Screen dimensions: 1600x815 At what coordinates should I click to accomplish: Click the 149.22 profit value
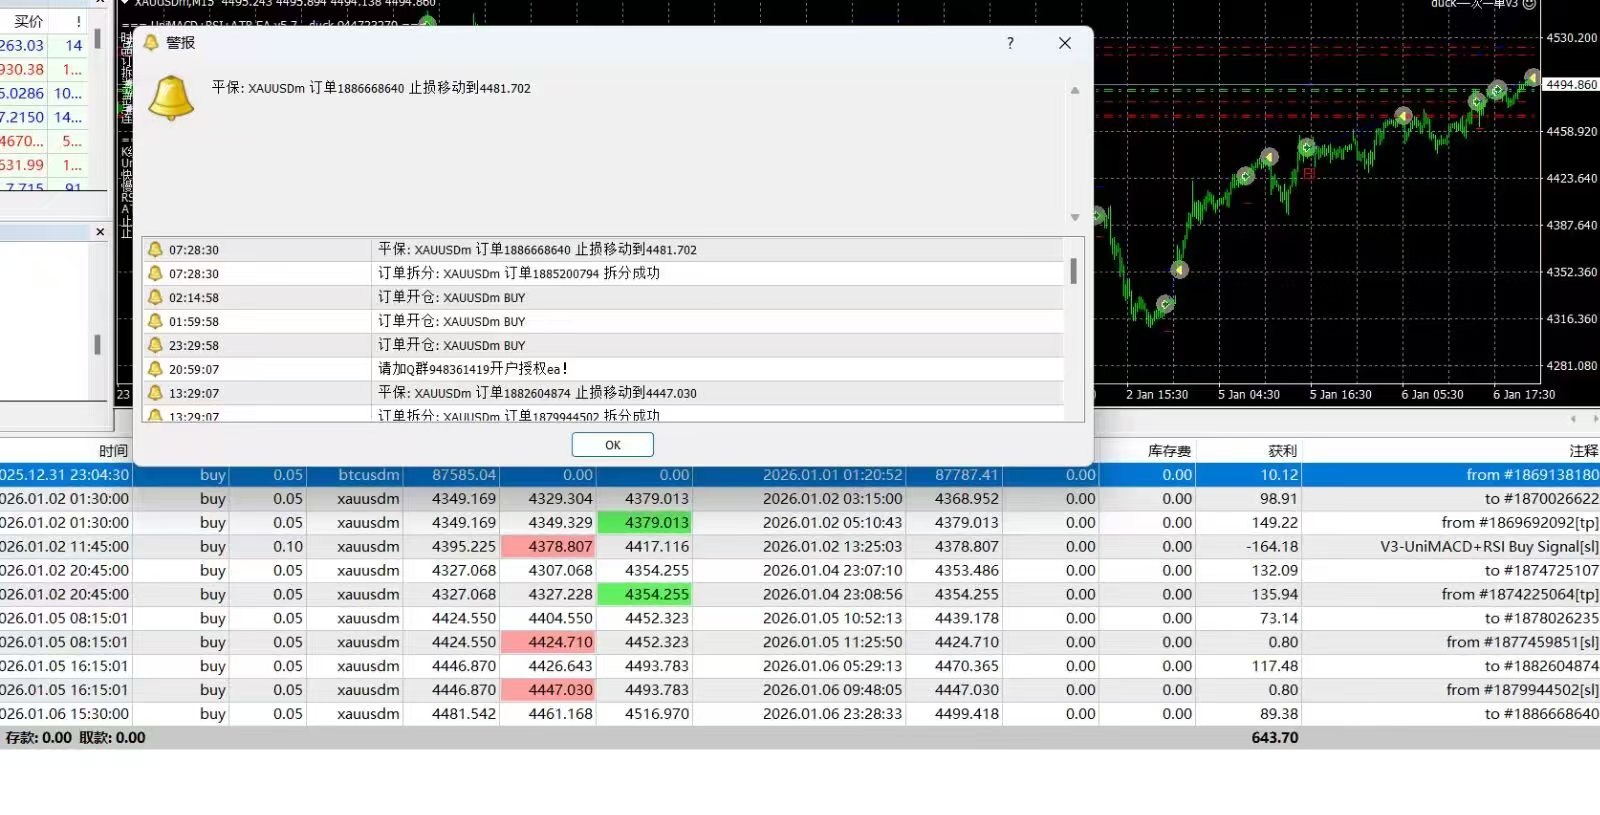click(1275, 523)
